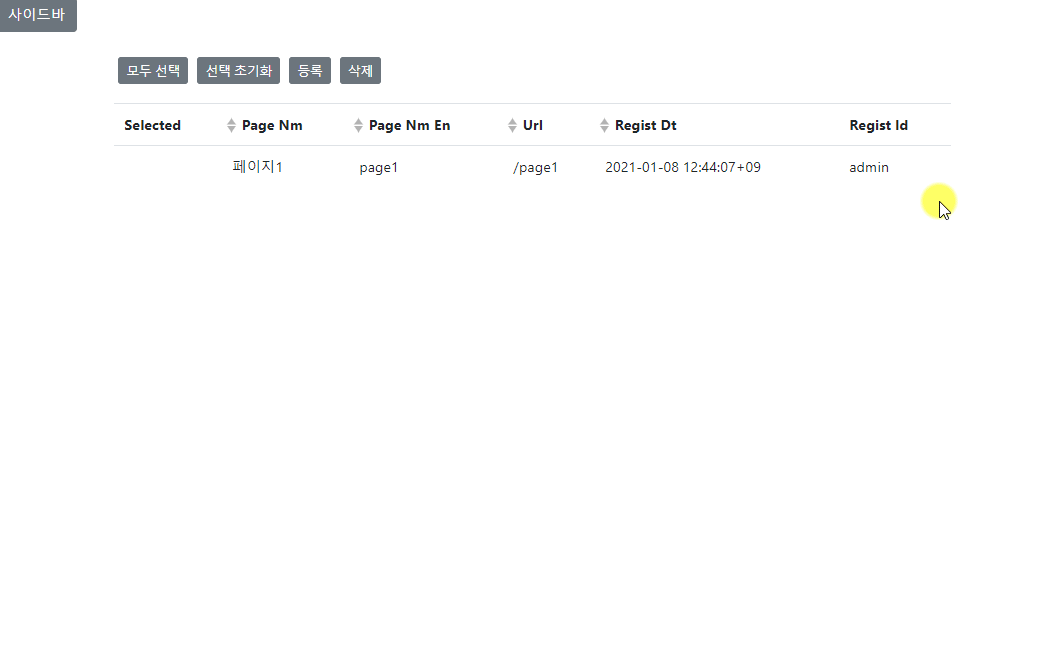Click the Page Nm header text
Image resolution: width=1052 pixels, height=655 pixels.
272,126
